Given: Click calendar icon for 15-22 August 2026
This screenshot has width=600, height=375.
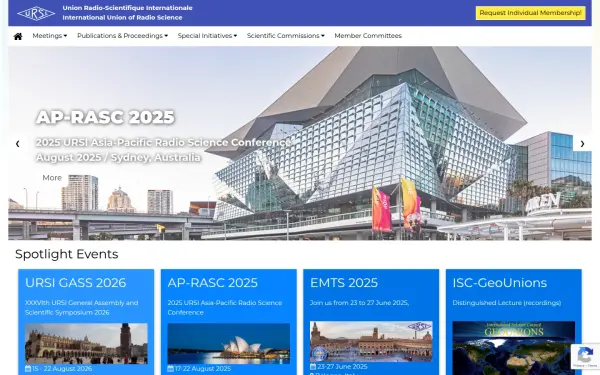Looking at the screenshot, I should (x=28, y=368).
